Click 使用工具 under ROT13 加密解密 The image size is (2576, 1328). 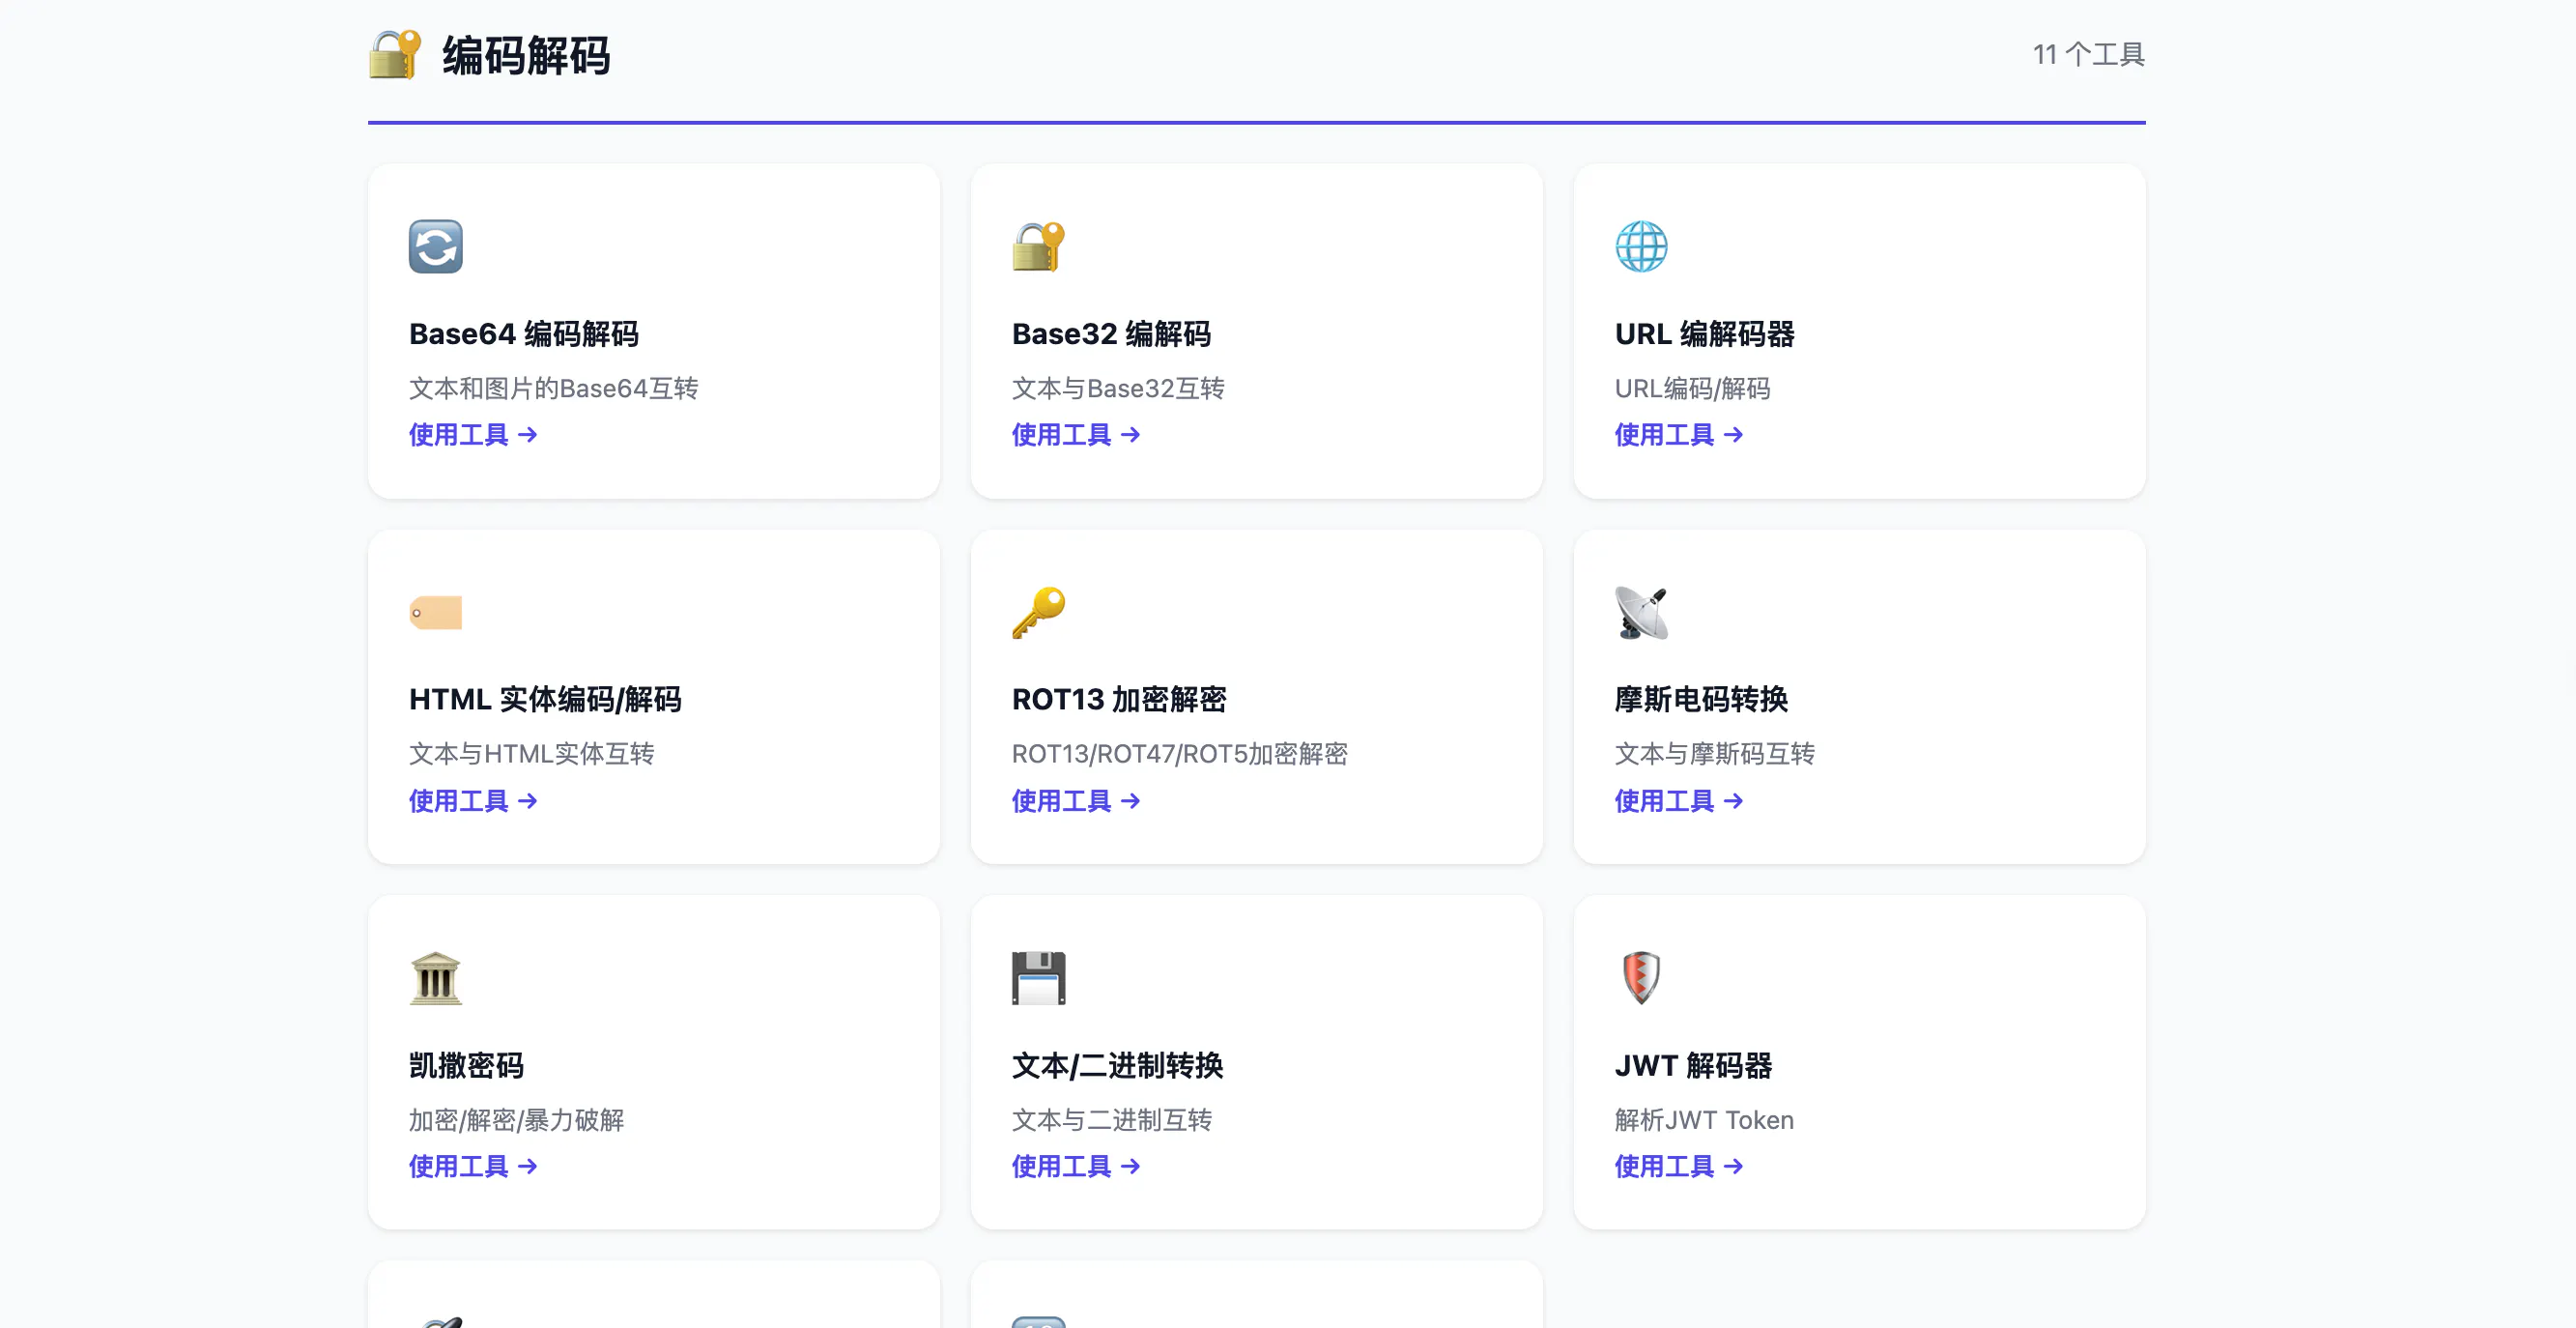[1076, 801]
